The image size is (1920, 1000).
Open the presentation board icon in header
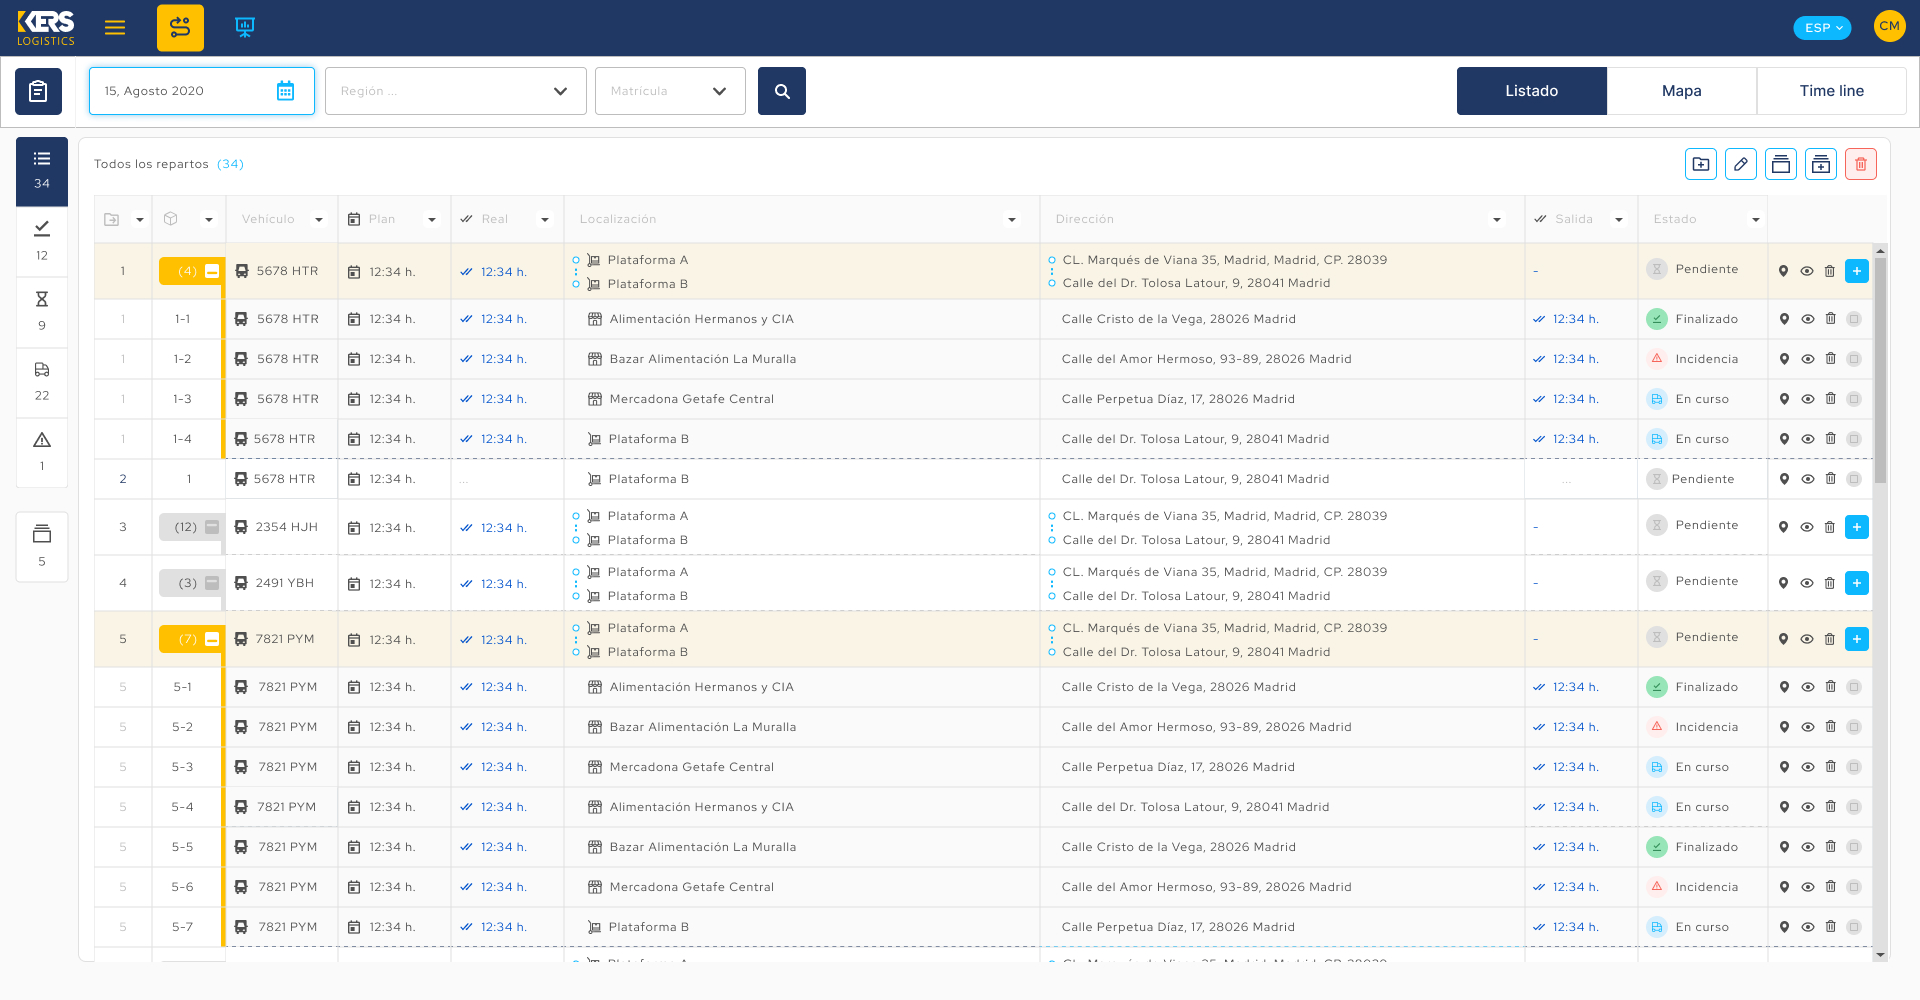[x=245, y=28]
